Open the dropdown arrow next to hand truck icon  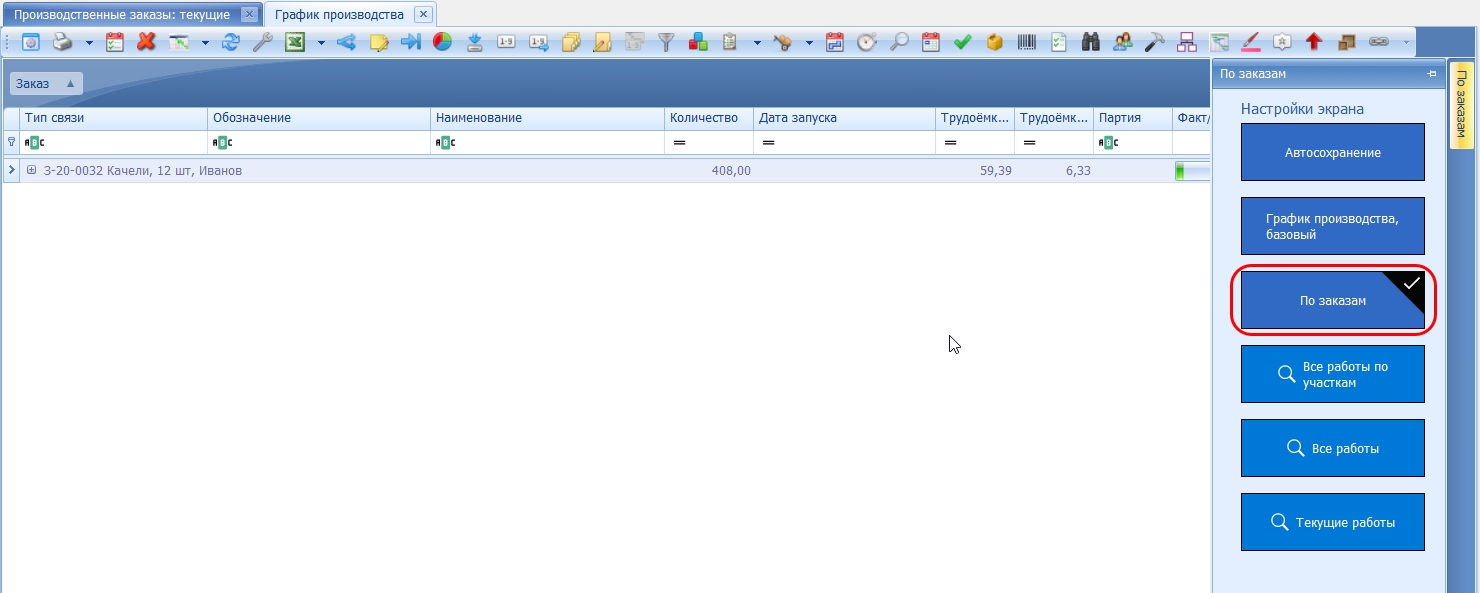[809, 42]
